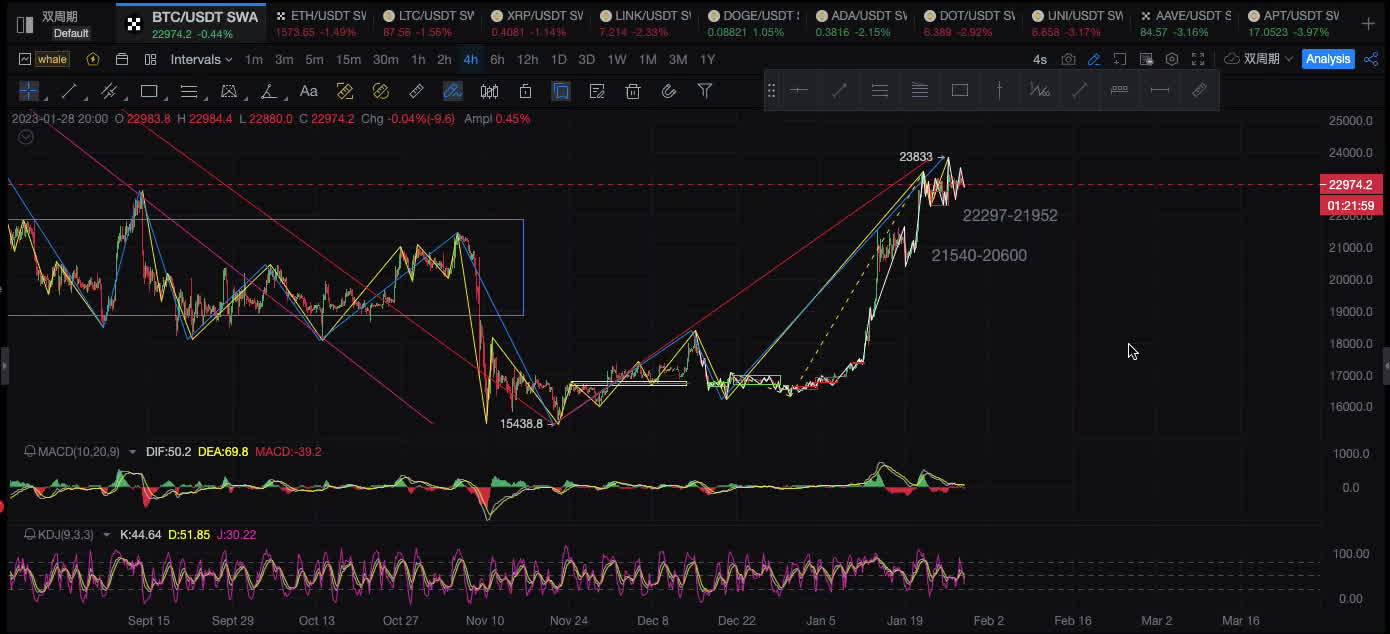The width and height of the screenshot is (1390, 634).
Task: Switch to the ETH/USDT tab
Action: pyautogui.click(x=320, y=24)
